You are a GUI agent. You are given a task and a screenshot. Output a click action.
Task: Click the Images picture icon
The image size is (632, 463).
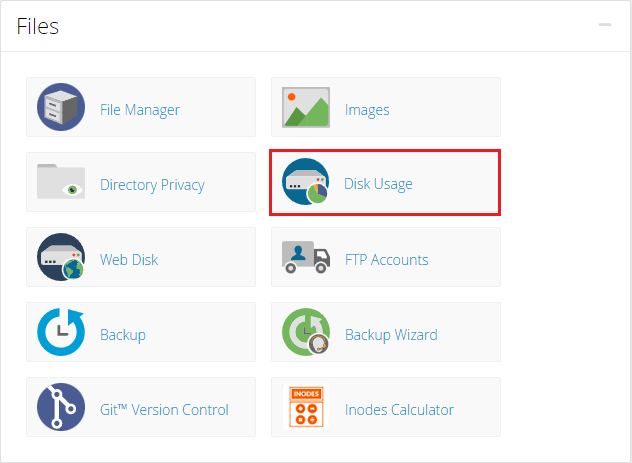coord(306,108)
